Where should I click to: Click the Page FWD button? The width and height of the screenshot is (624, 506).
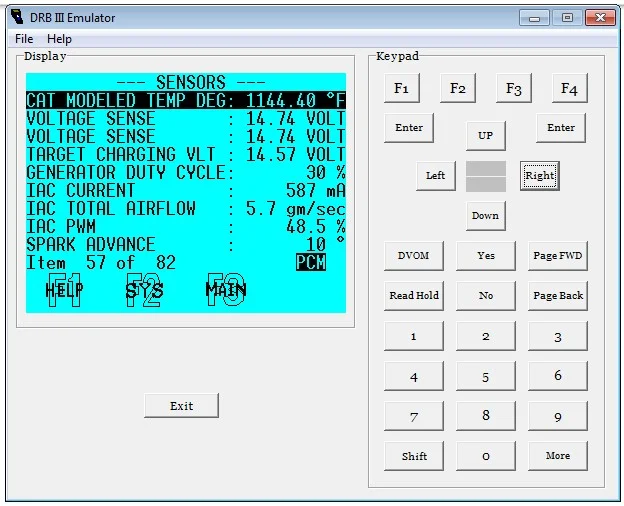pos(558,256)
